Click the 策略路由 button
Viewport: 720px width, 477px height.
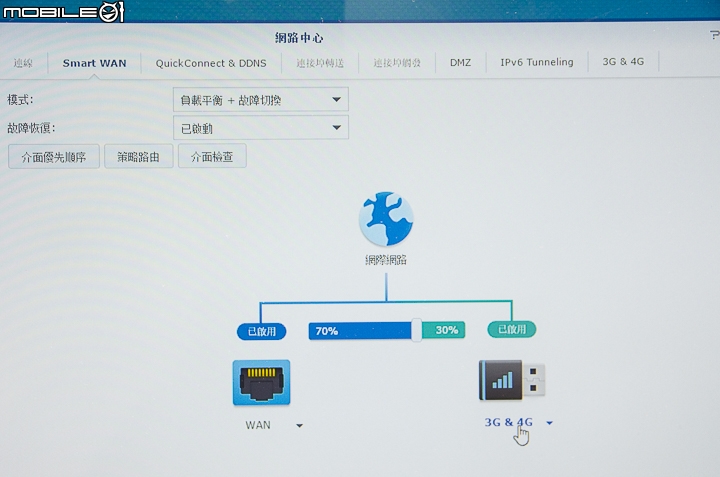pyautogui.click(x=139, y=157)
